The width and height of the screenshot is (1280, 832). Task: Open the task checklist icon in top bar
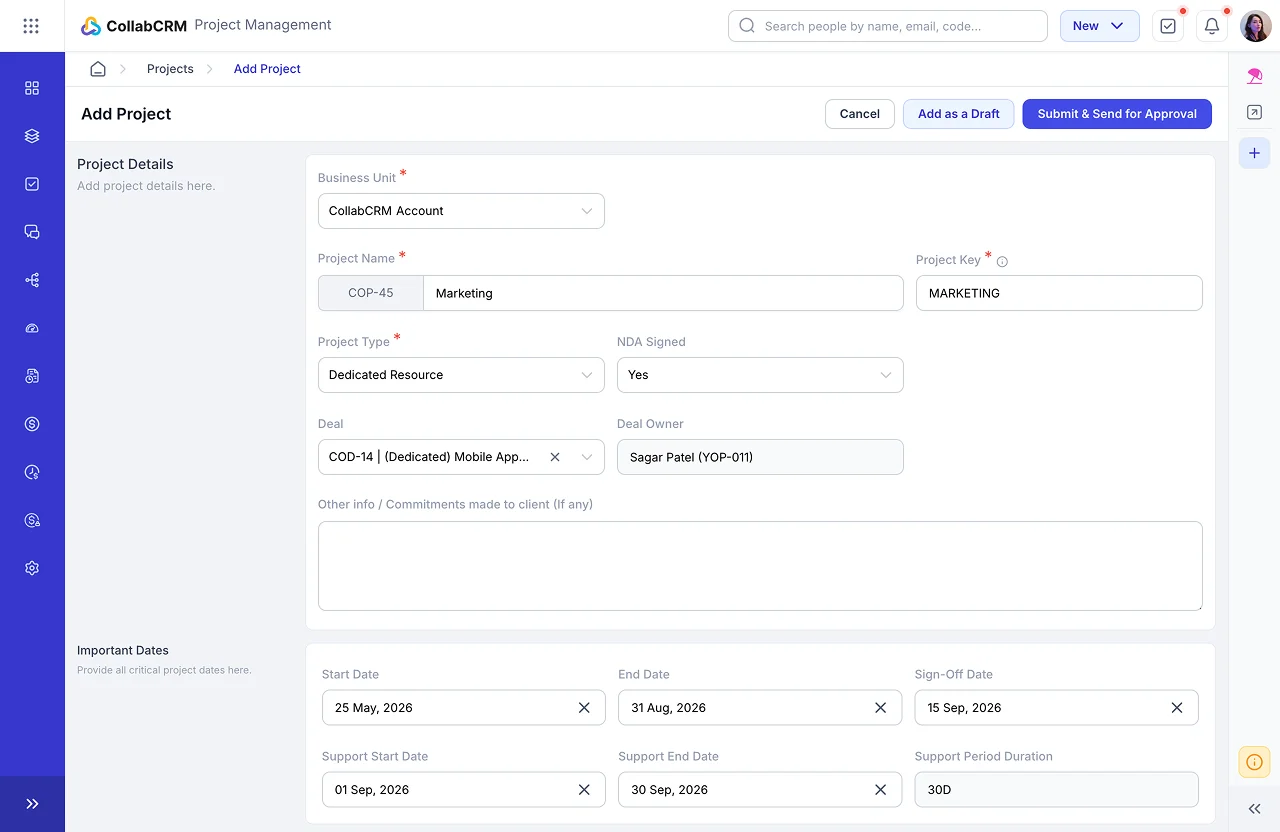1168,26
